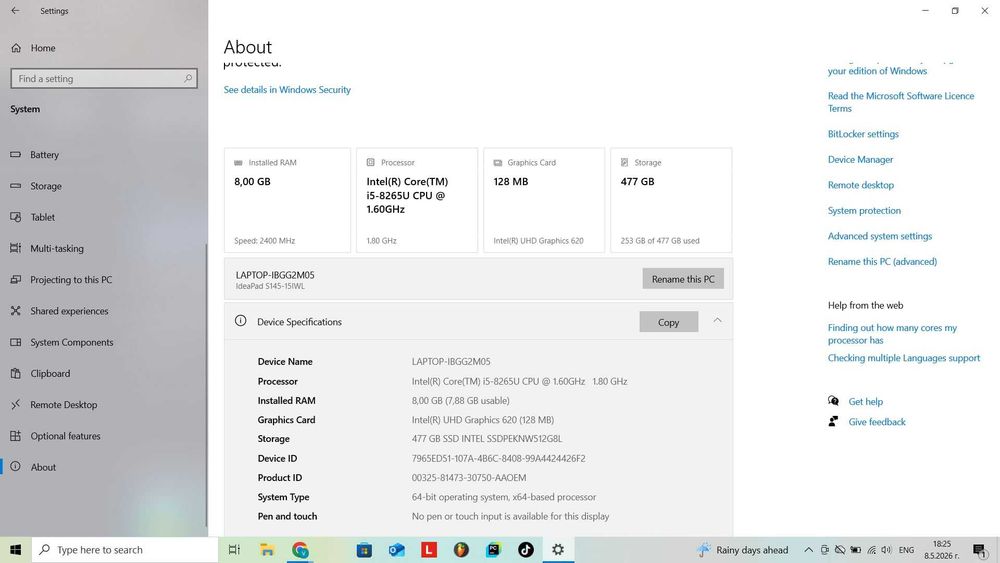This screenshot has height=563, width=1000.
Task: Open the Remote desktop related link
Action: coord(860,185)
